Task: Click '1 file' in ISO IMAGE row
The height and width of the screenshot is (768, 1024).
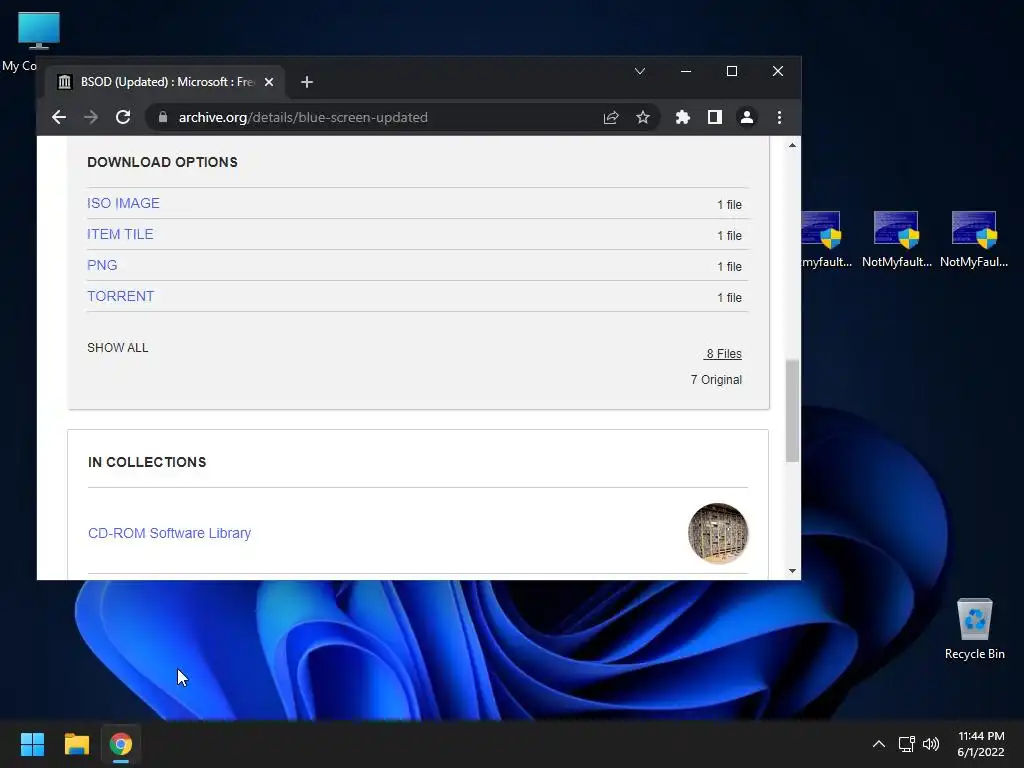Action: tap(729, 204)
